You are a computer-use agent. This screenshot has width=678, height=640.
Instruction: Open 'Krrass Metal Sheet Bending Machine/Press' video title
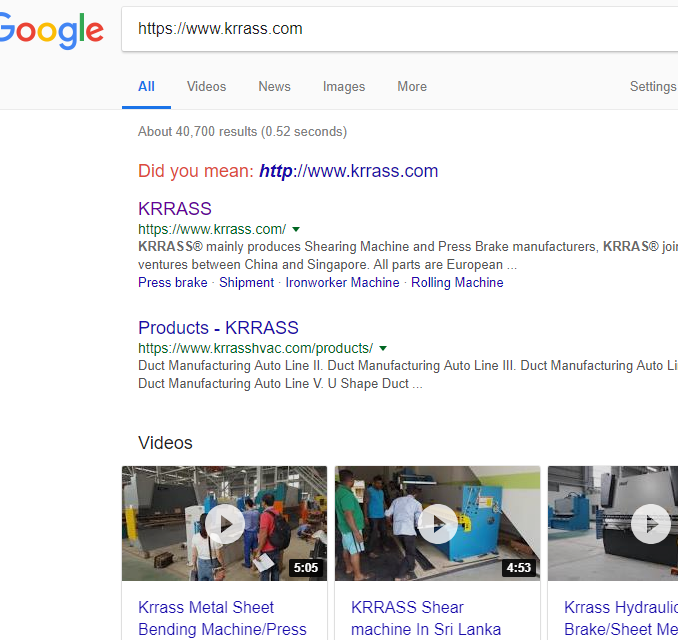click(222, 618)
